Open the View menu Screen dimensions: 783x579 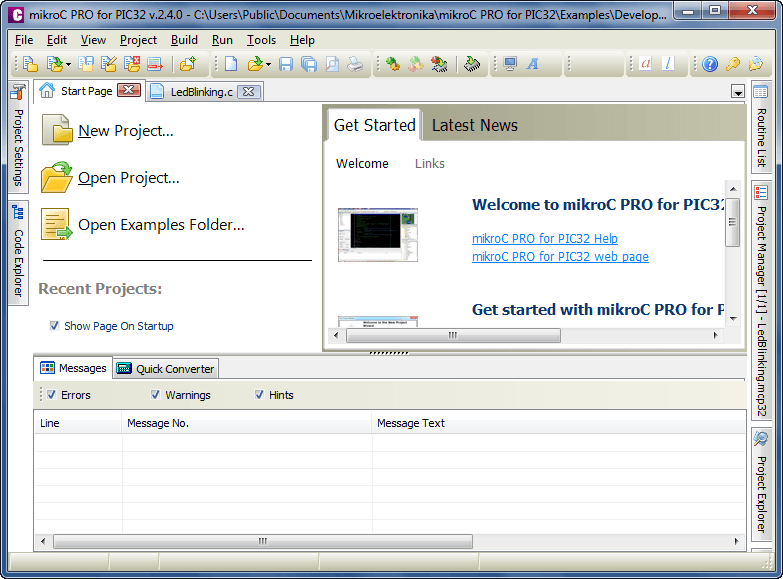click(93, 40)
